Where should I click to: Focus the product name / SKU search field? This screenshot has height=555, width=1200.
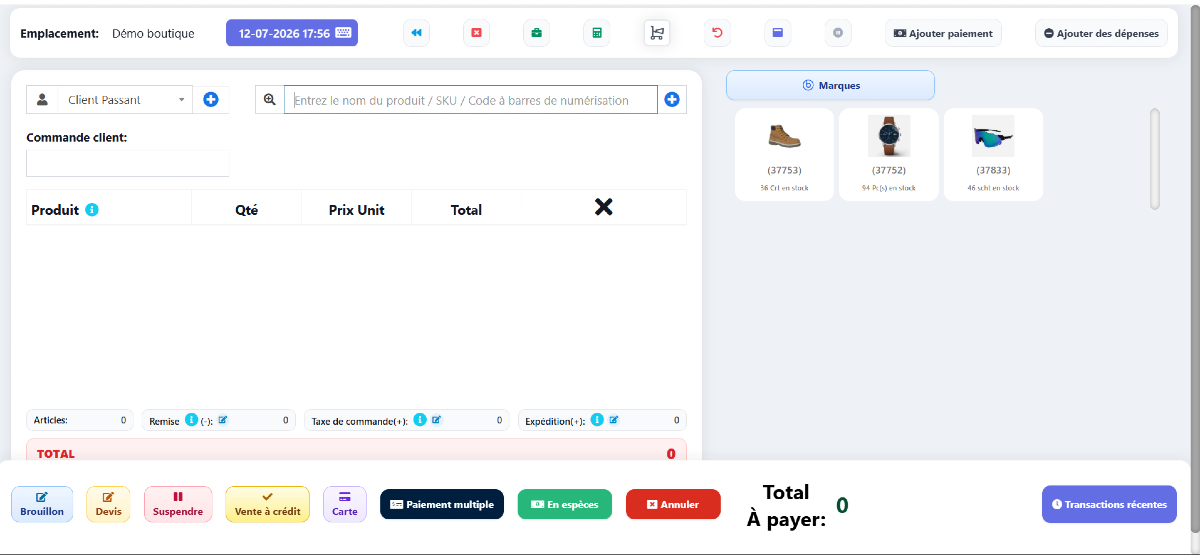[471, 100]
